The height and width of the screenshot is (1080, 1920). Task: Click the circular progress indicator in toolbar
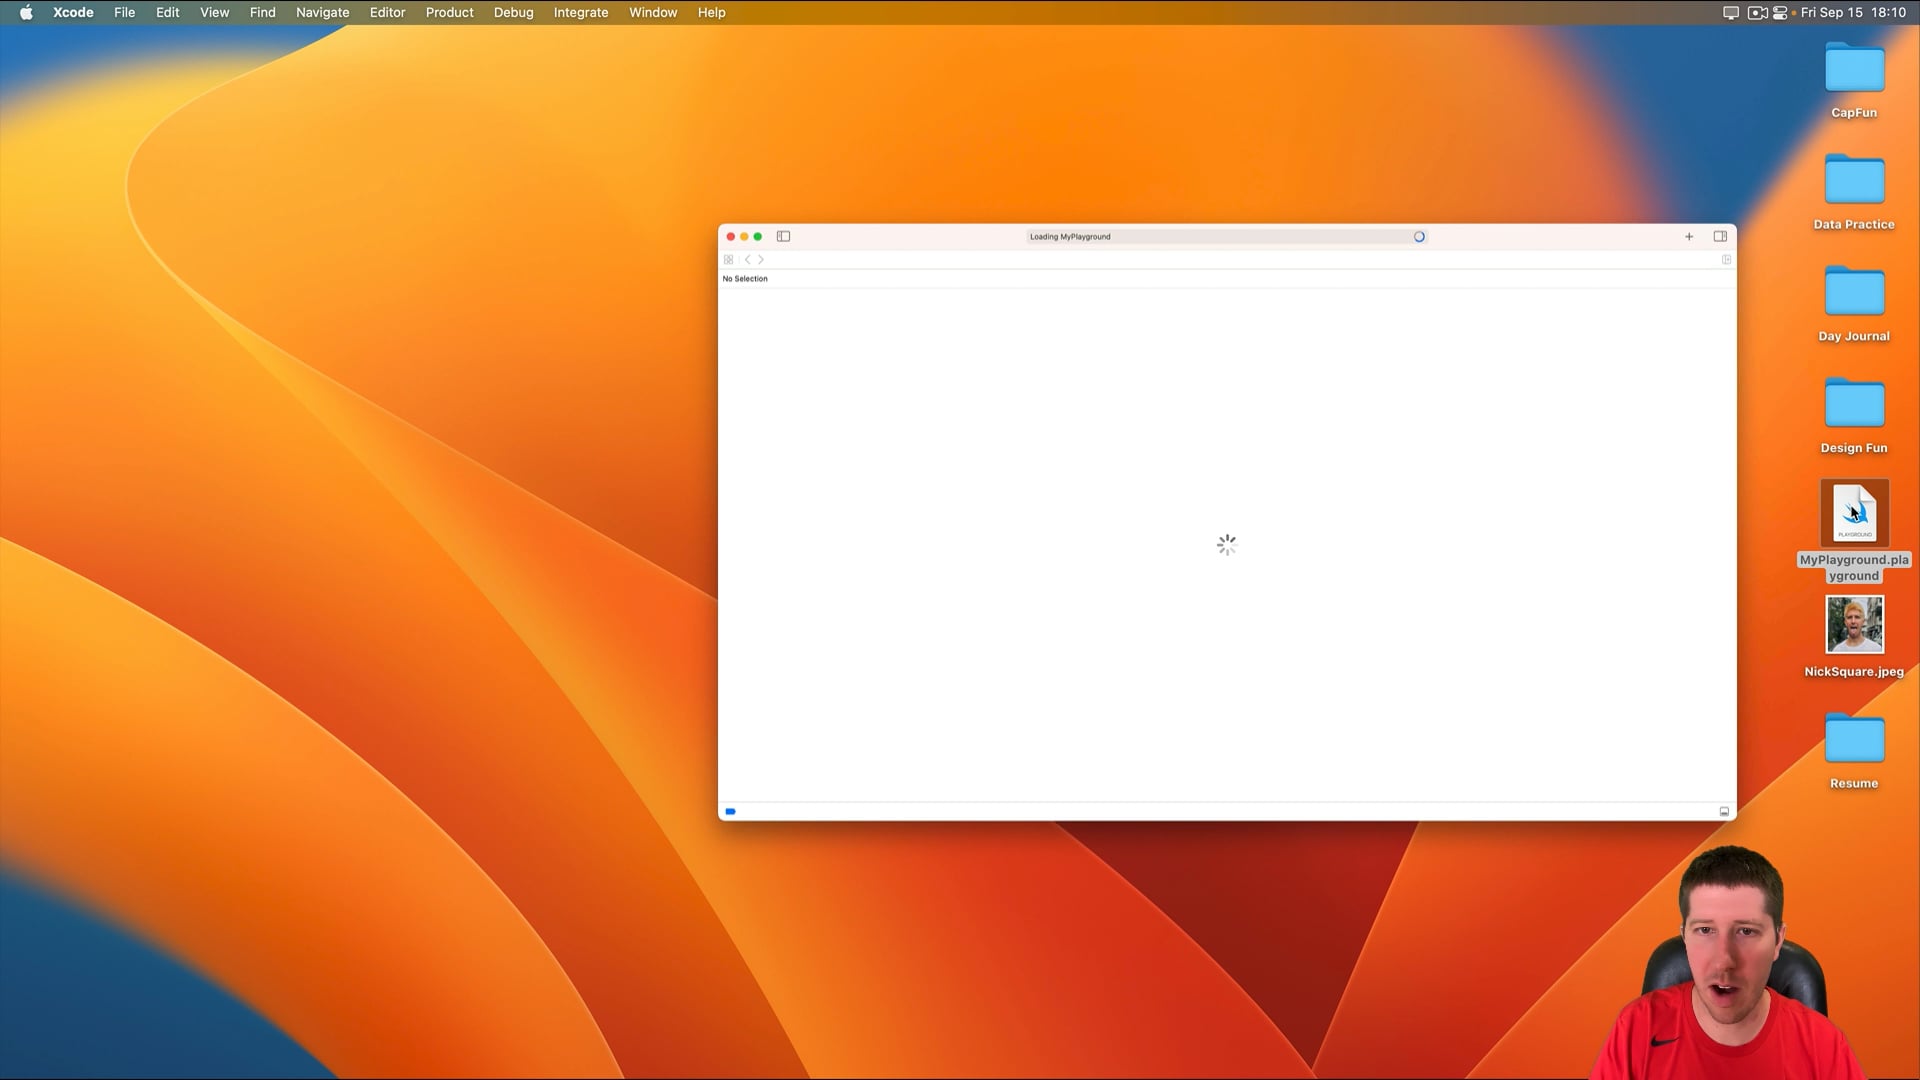coord(1419,237)
